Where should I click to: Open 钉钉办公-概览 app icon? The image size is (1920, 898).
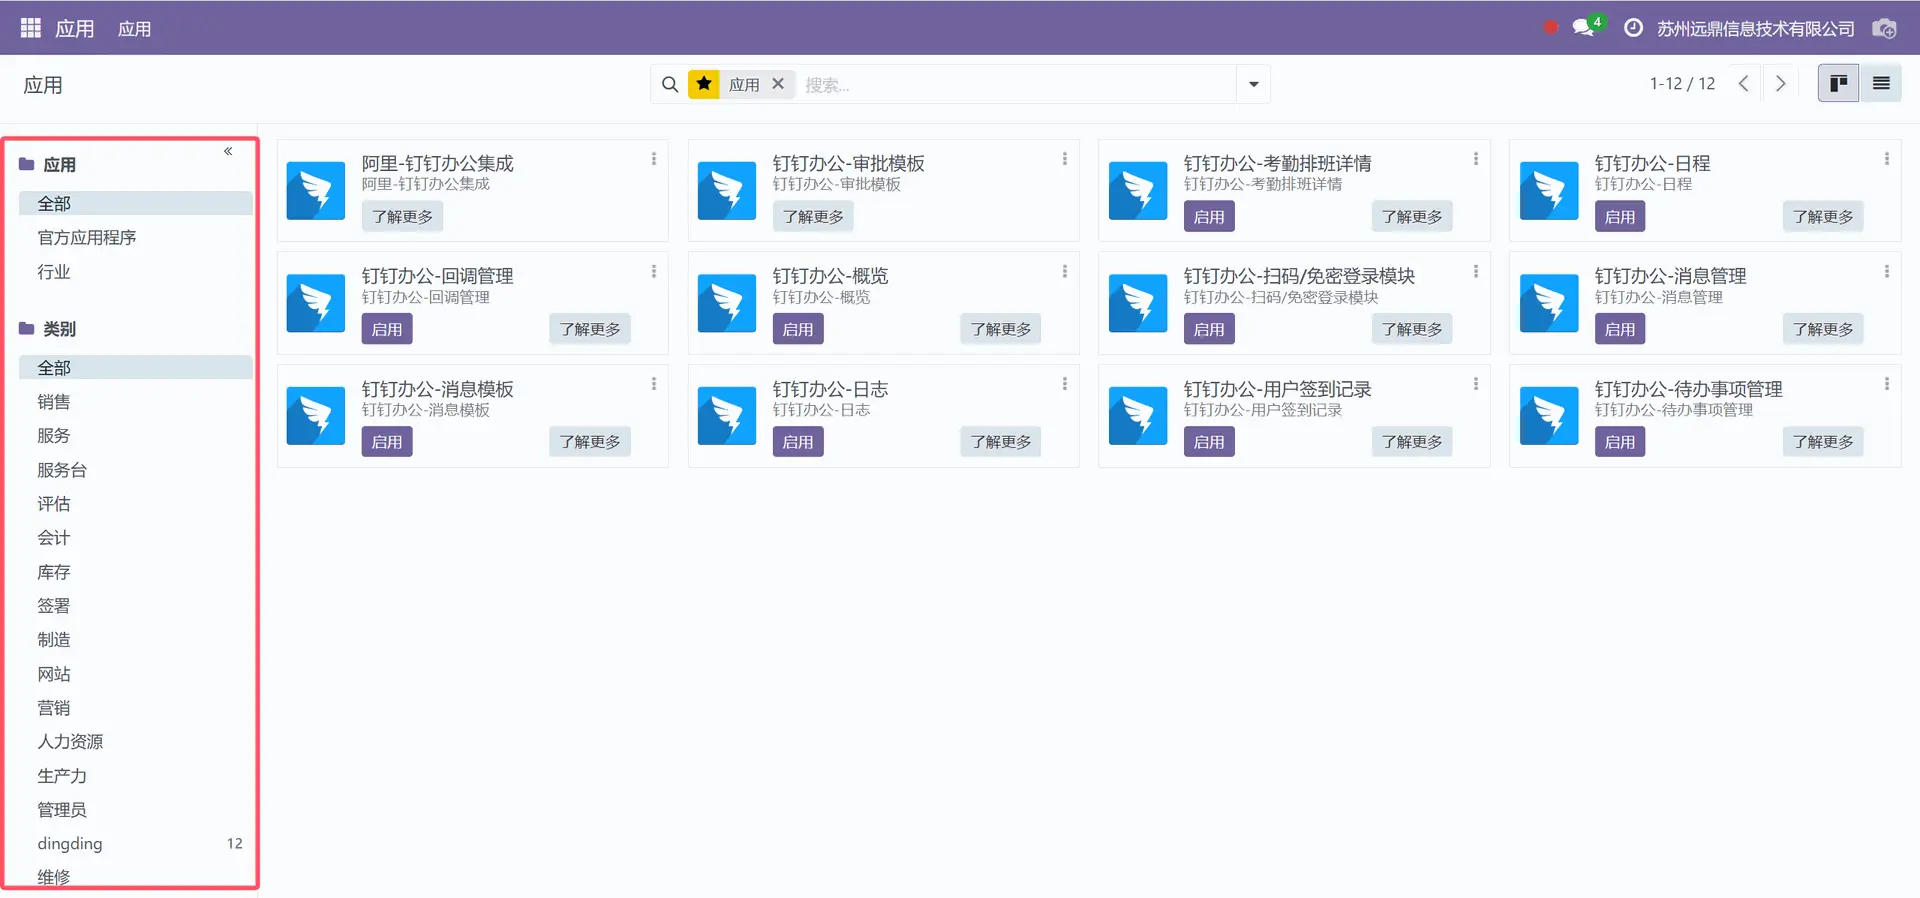tap(727, 304)
